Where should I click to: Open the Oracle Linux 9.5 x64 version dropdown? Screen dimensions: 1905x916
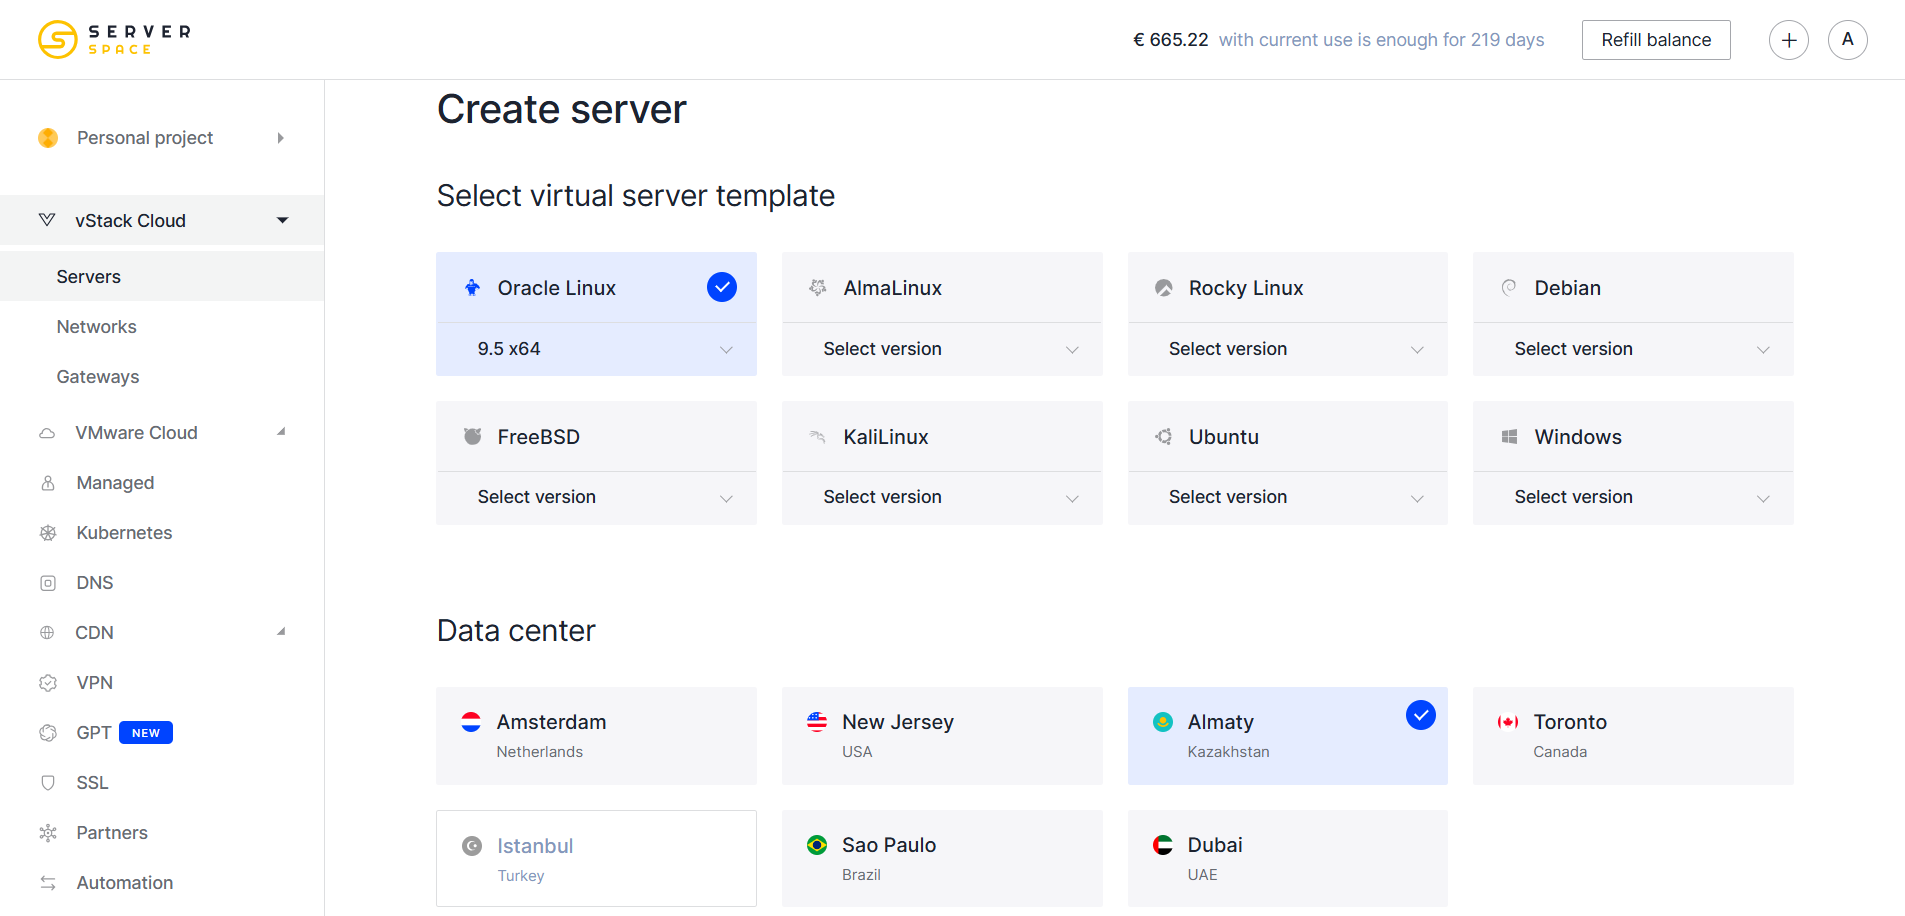pyautogui.click(x=596, y=349)
